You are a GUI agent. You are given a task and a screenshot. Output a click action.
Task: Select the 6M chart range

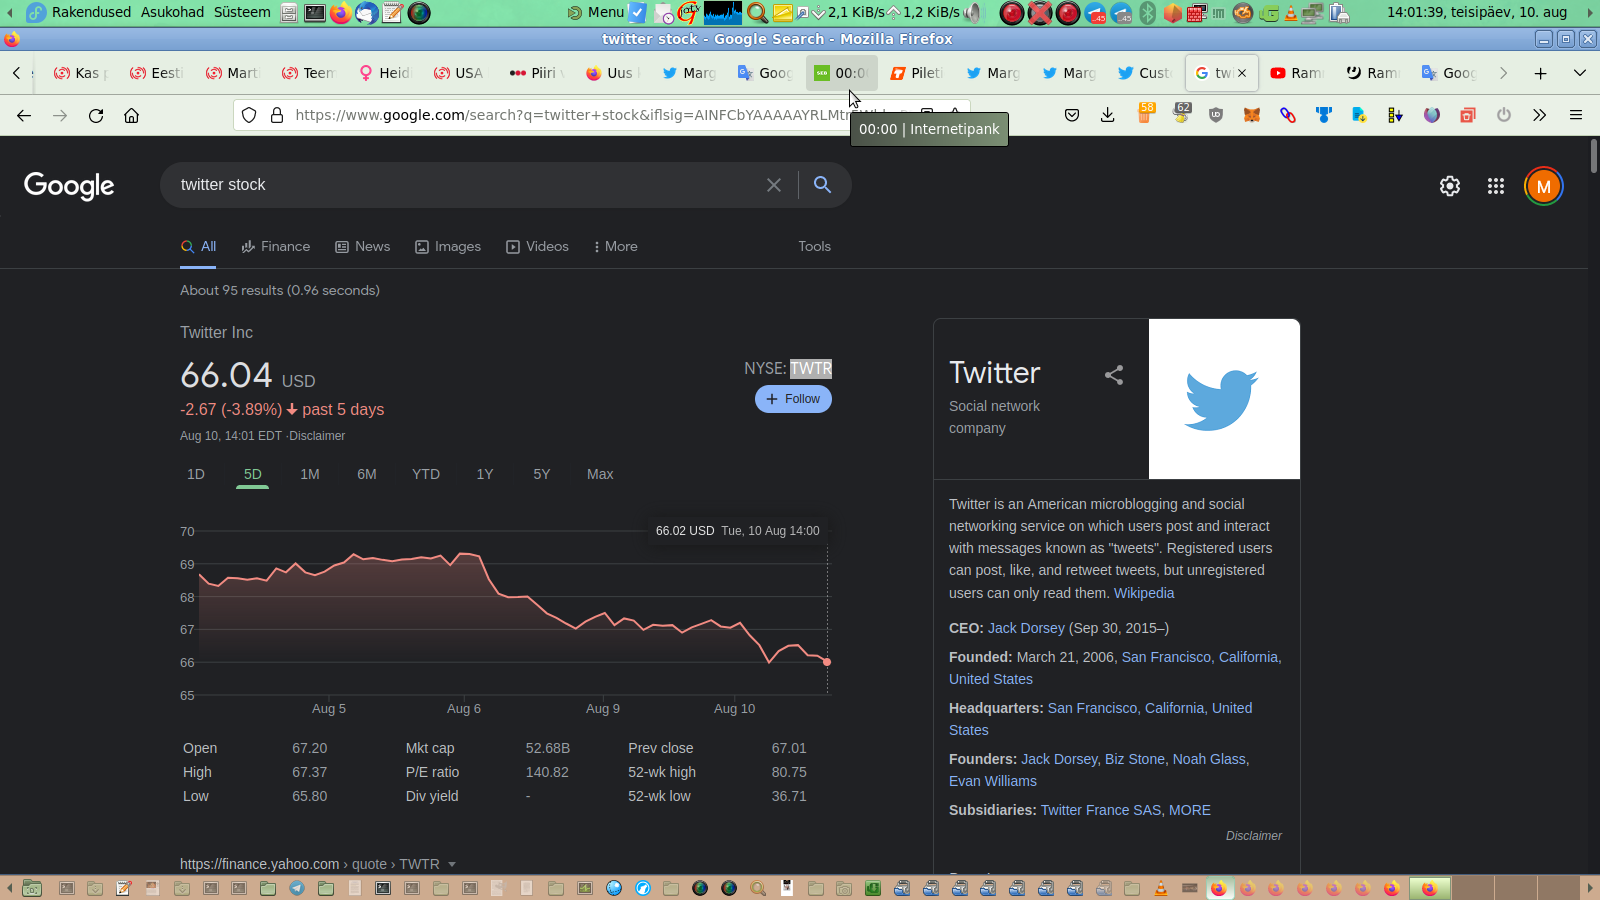[367, 474]
